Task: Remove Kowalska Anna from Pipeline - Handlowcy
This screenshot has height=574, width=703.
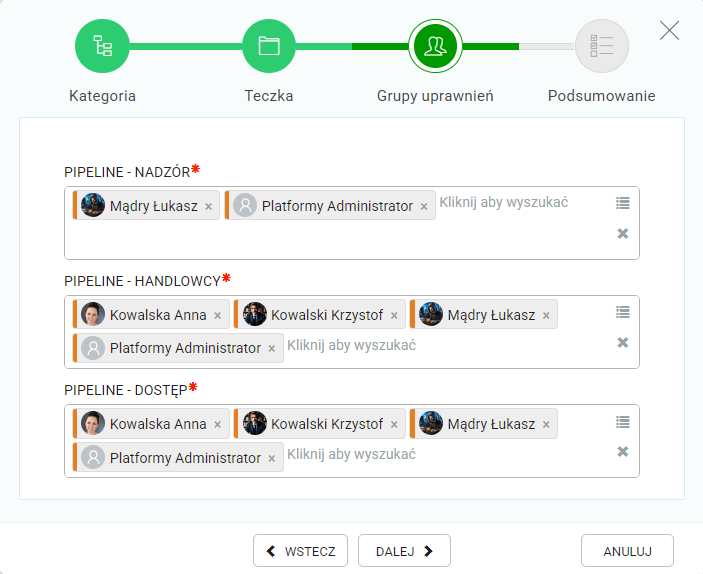Action: click(217, 316)
